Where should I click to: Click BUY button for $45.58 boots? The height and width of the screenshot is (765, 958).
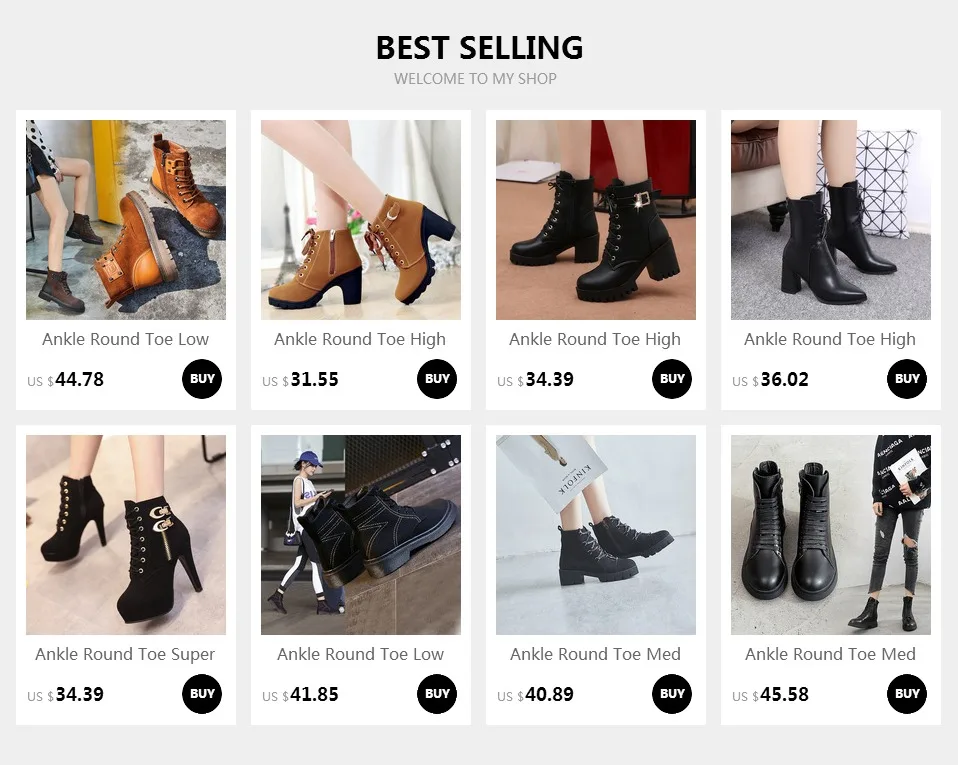pyautogui.click(x=907, y=694)
